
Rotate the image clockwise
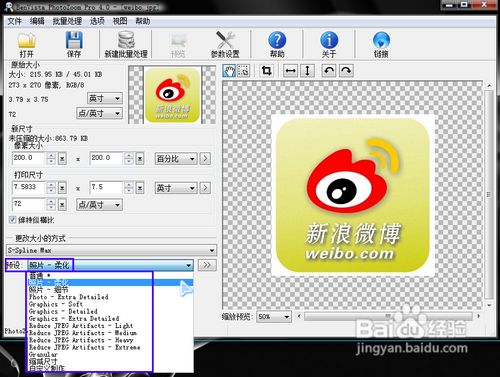coord(346,71)
